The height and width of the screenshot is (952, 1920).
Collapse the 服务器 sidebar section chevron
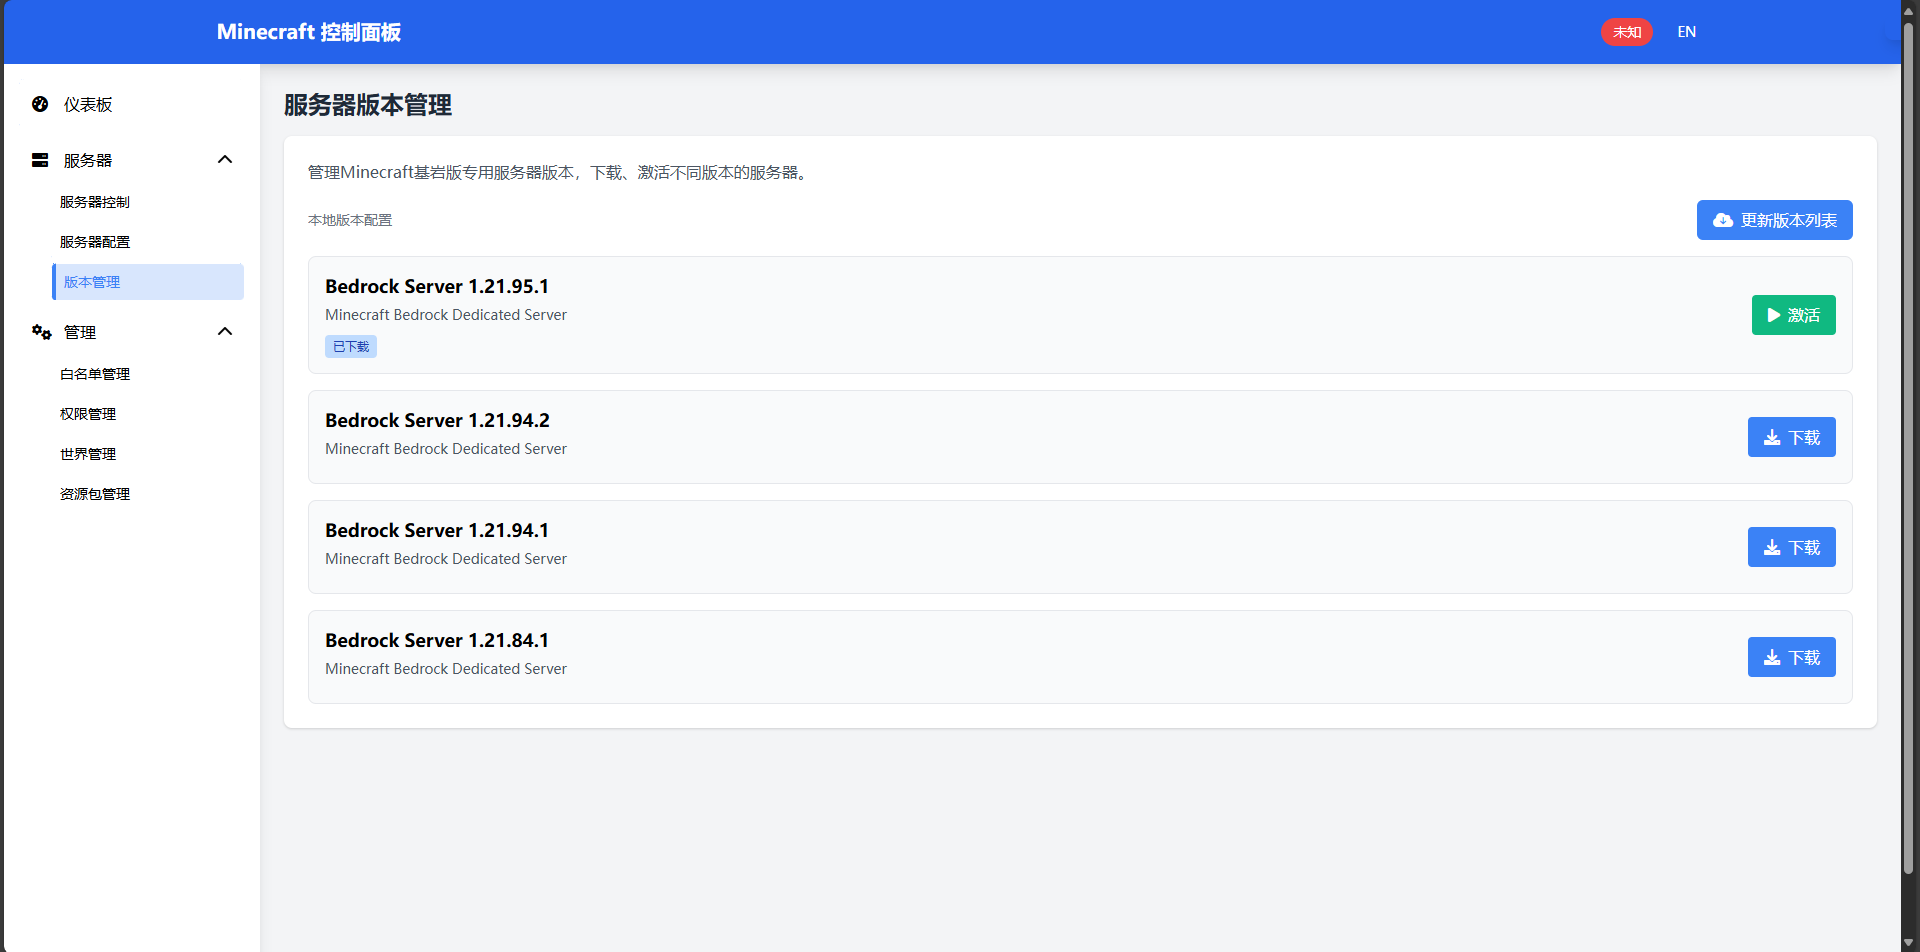point(225,160)
